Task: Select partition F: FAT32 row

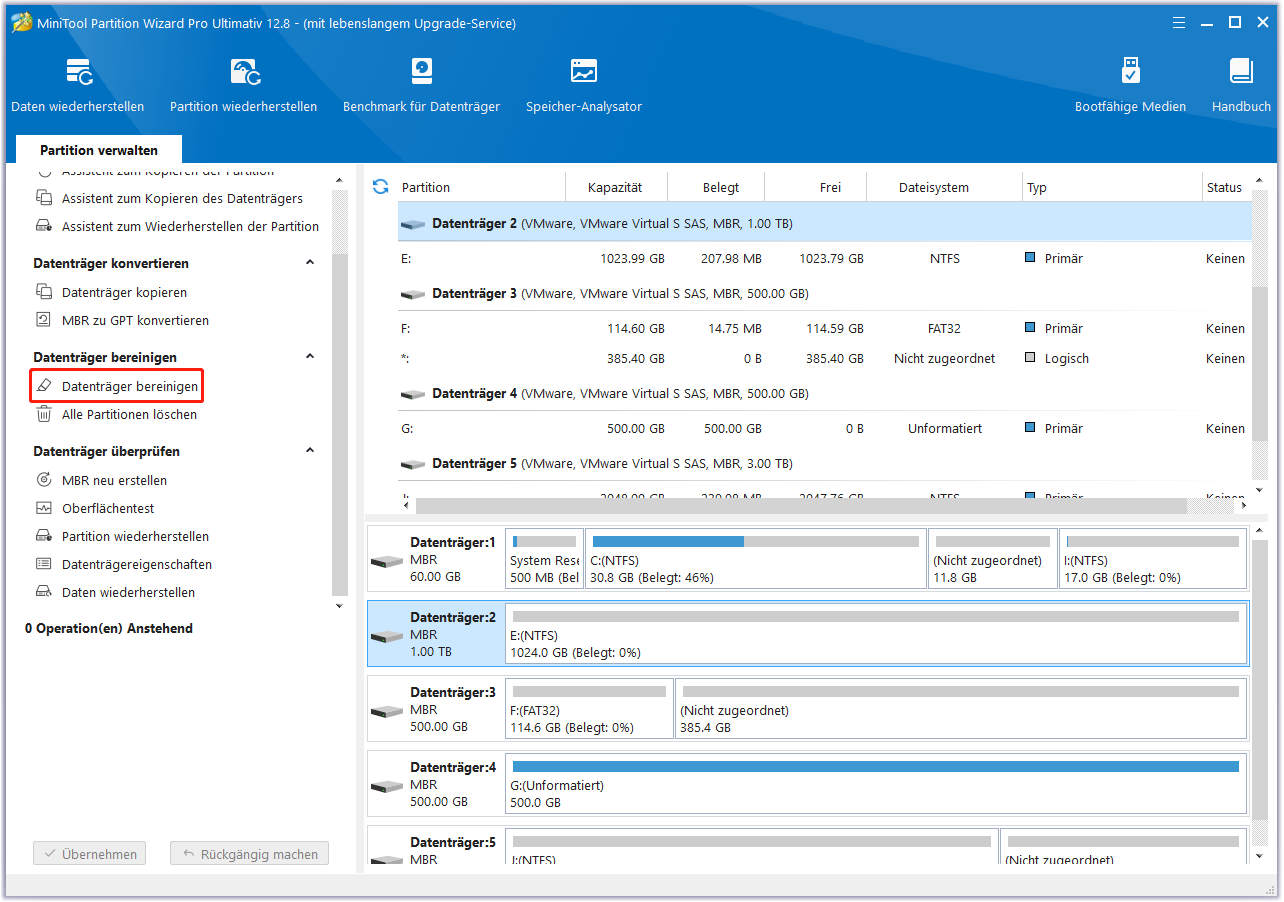Action: [x=824, y=329]
